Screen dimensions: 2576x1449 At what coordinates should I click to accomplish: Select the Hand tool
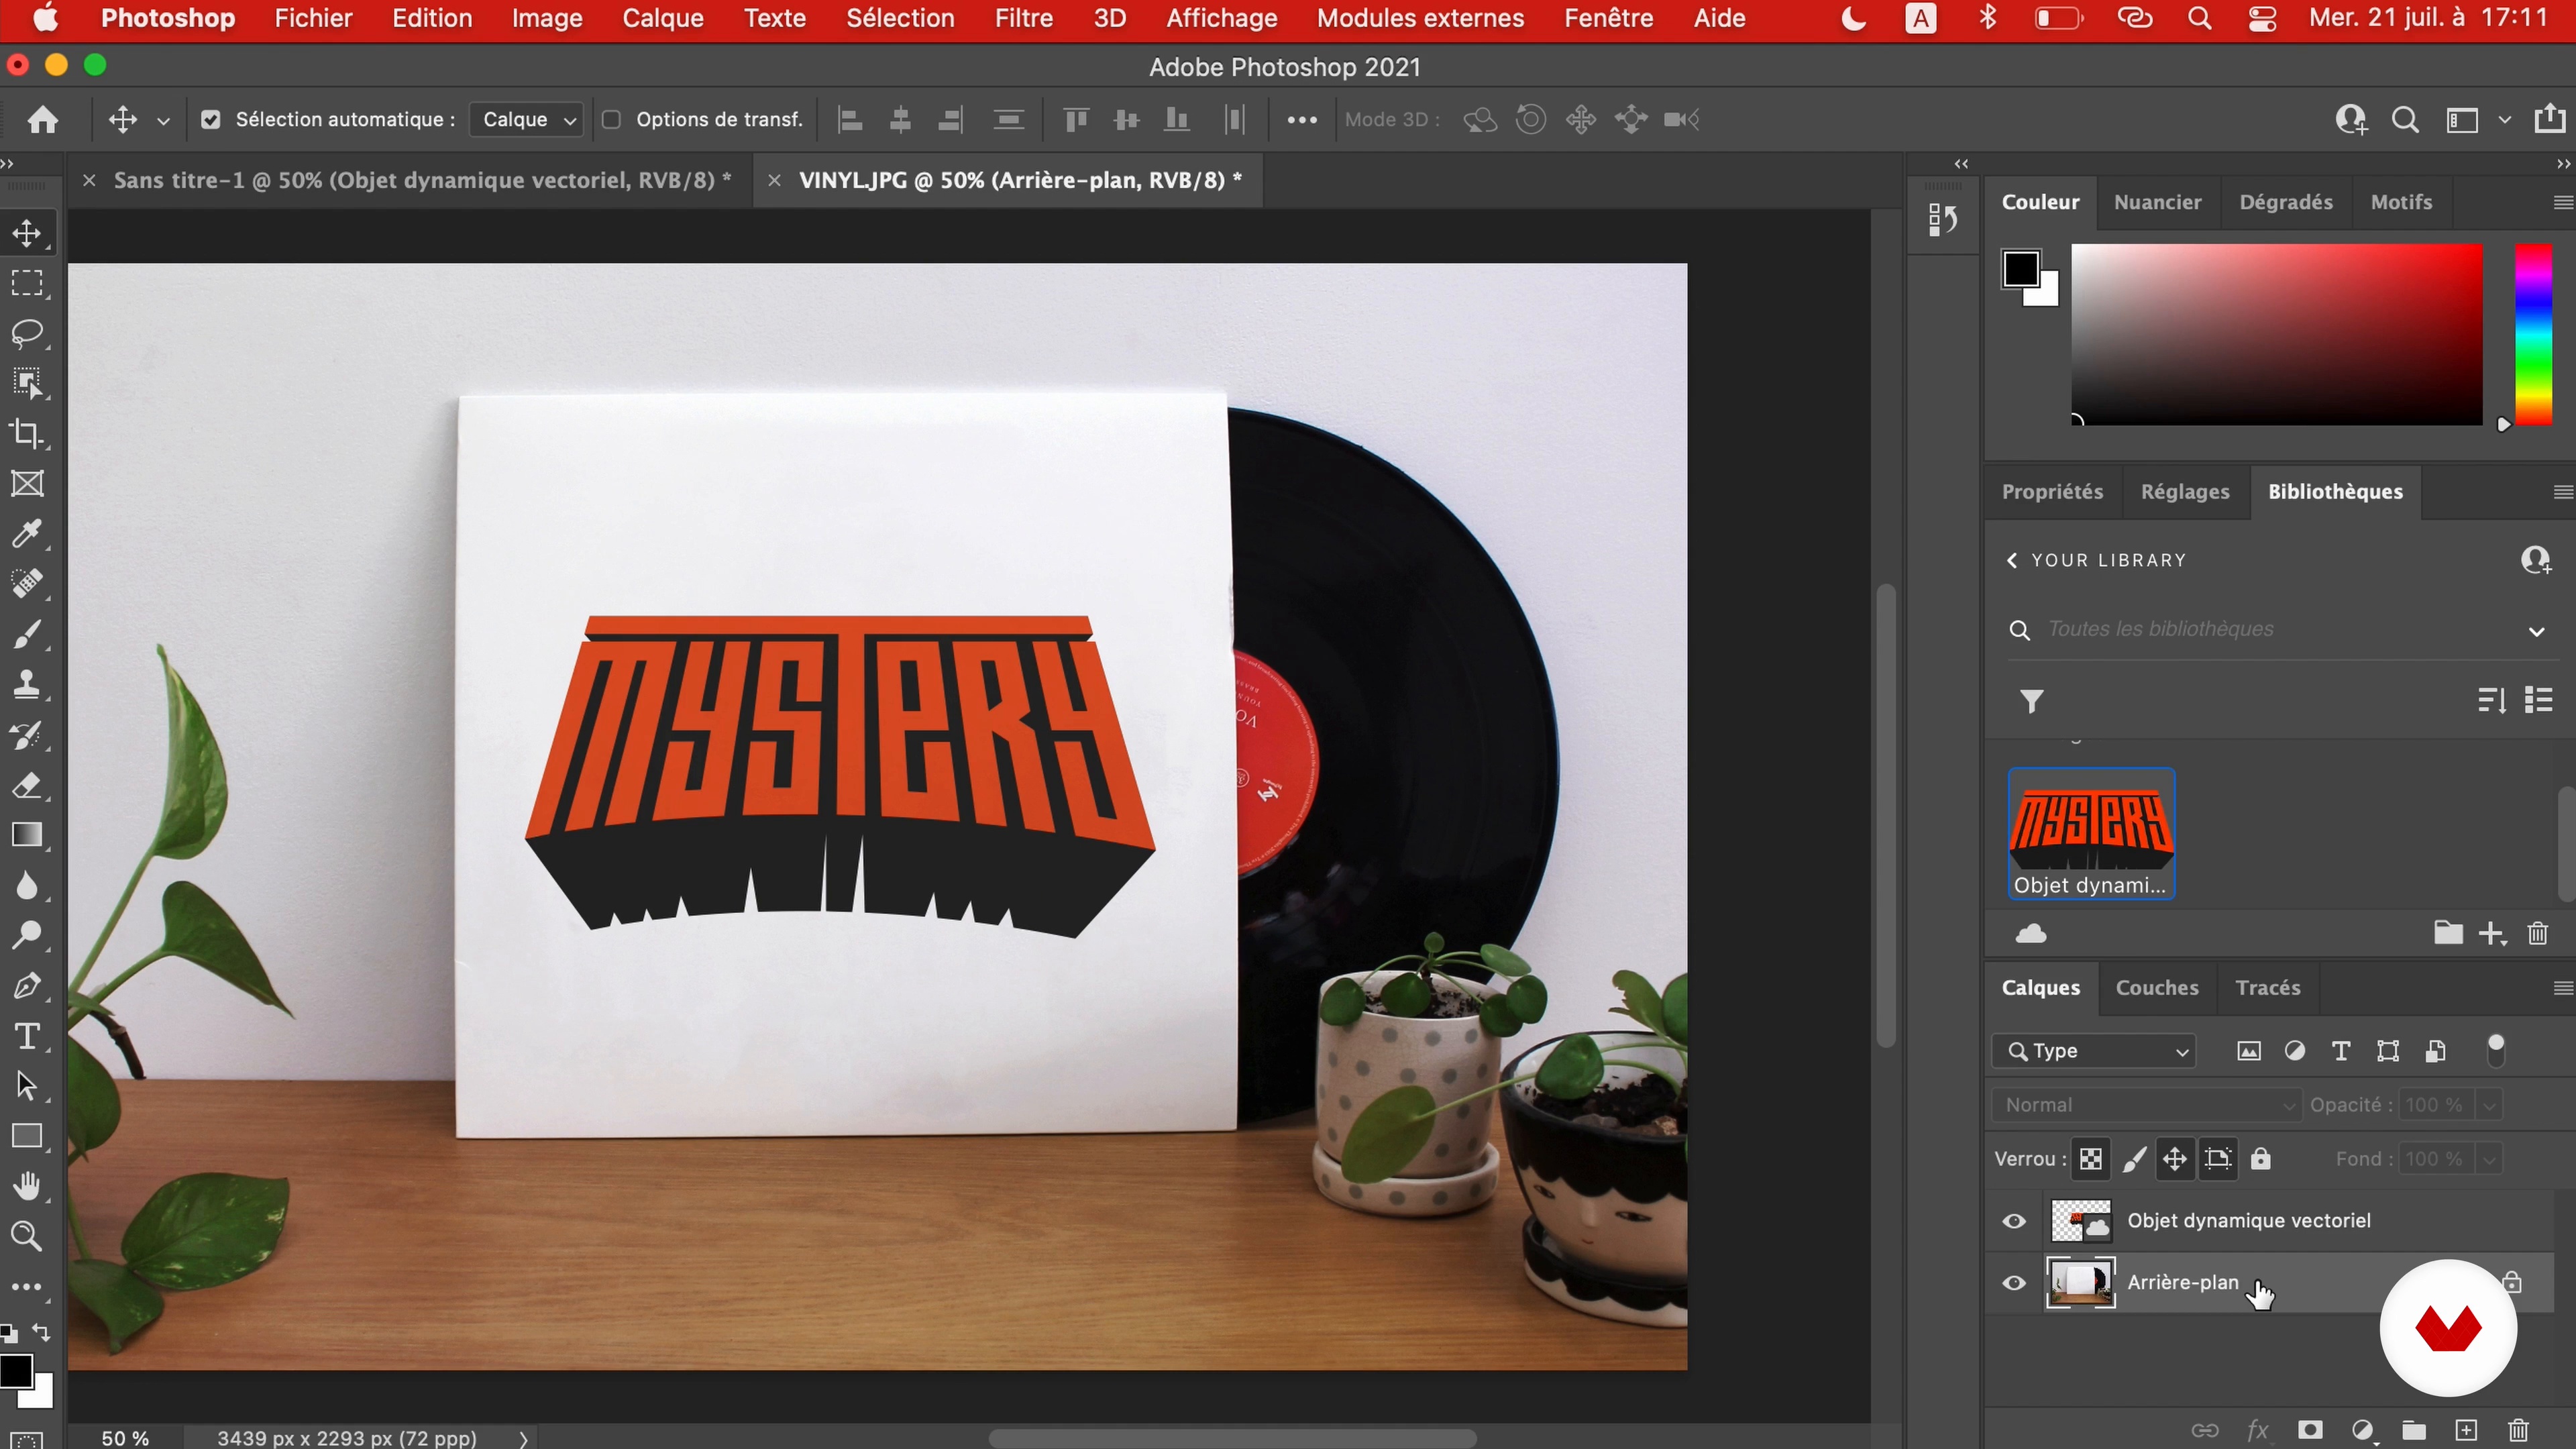[27, 1186]
